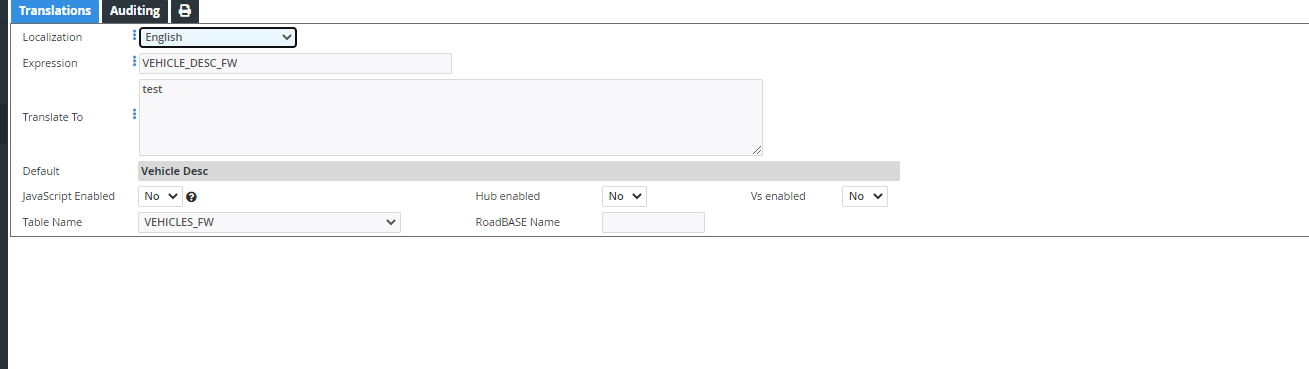Switch to the Translations tab
The width and height of the screenshot is (1309, 369).
[x=56, y=11]
